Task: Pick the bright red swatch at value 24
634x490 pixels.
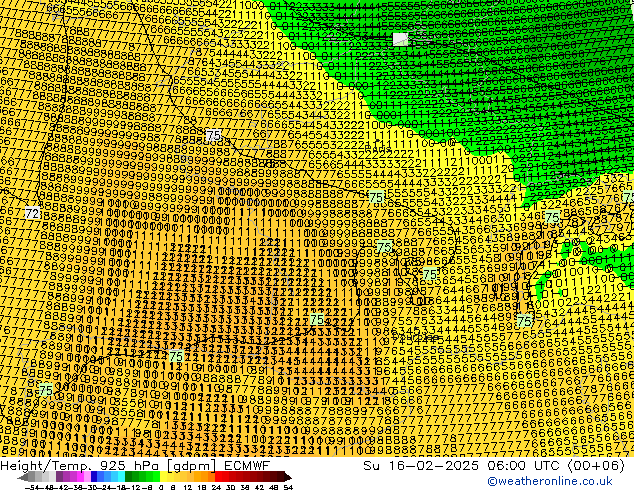Action: (218, 477)
